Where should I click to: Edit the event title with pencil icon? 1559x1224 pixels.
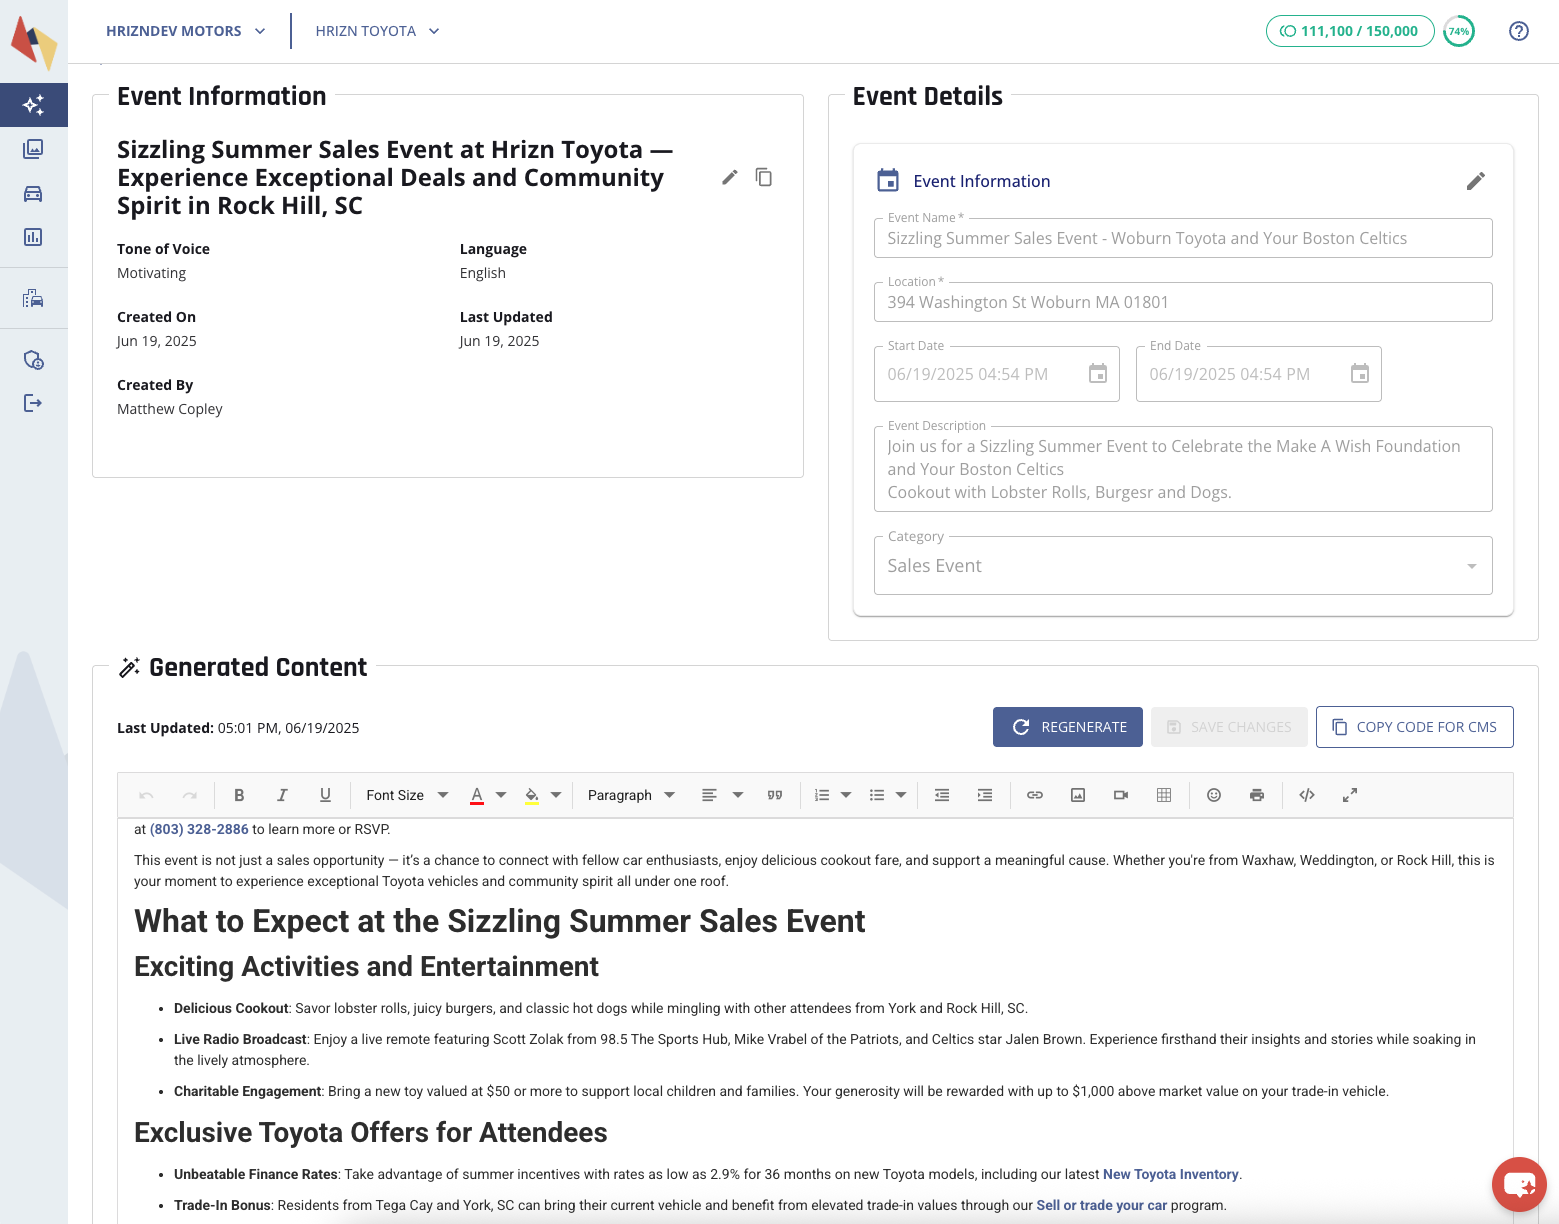(x=730, y=177)
